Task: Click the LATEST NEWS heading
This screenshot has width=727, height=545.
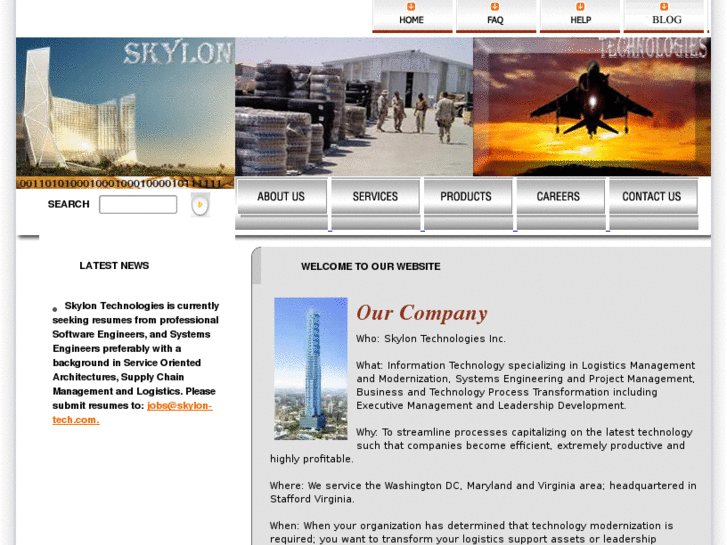Action: [x=114, y=266]
